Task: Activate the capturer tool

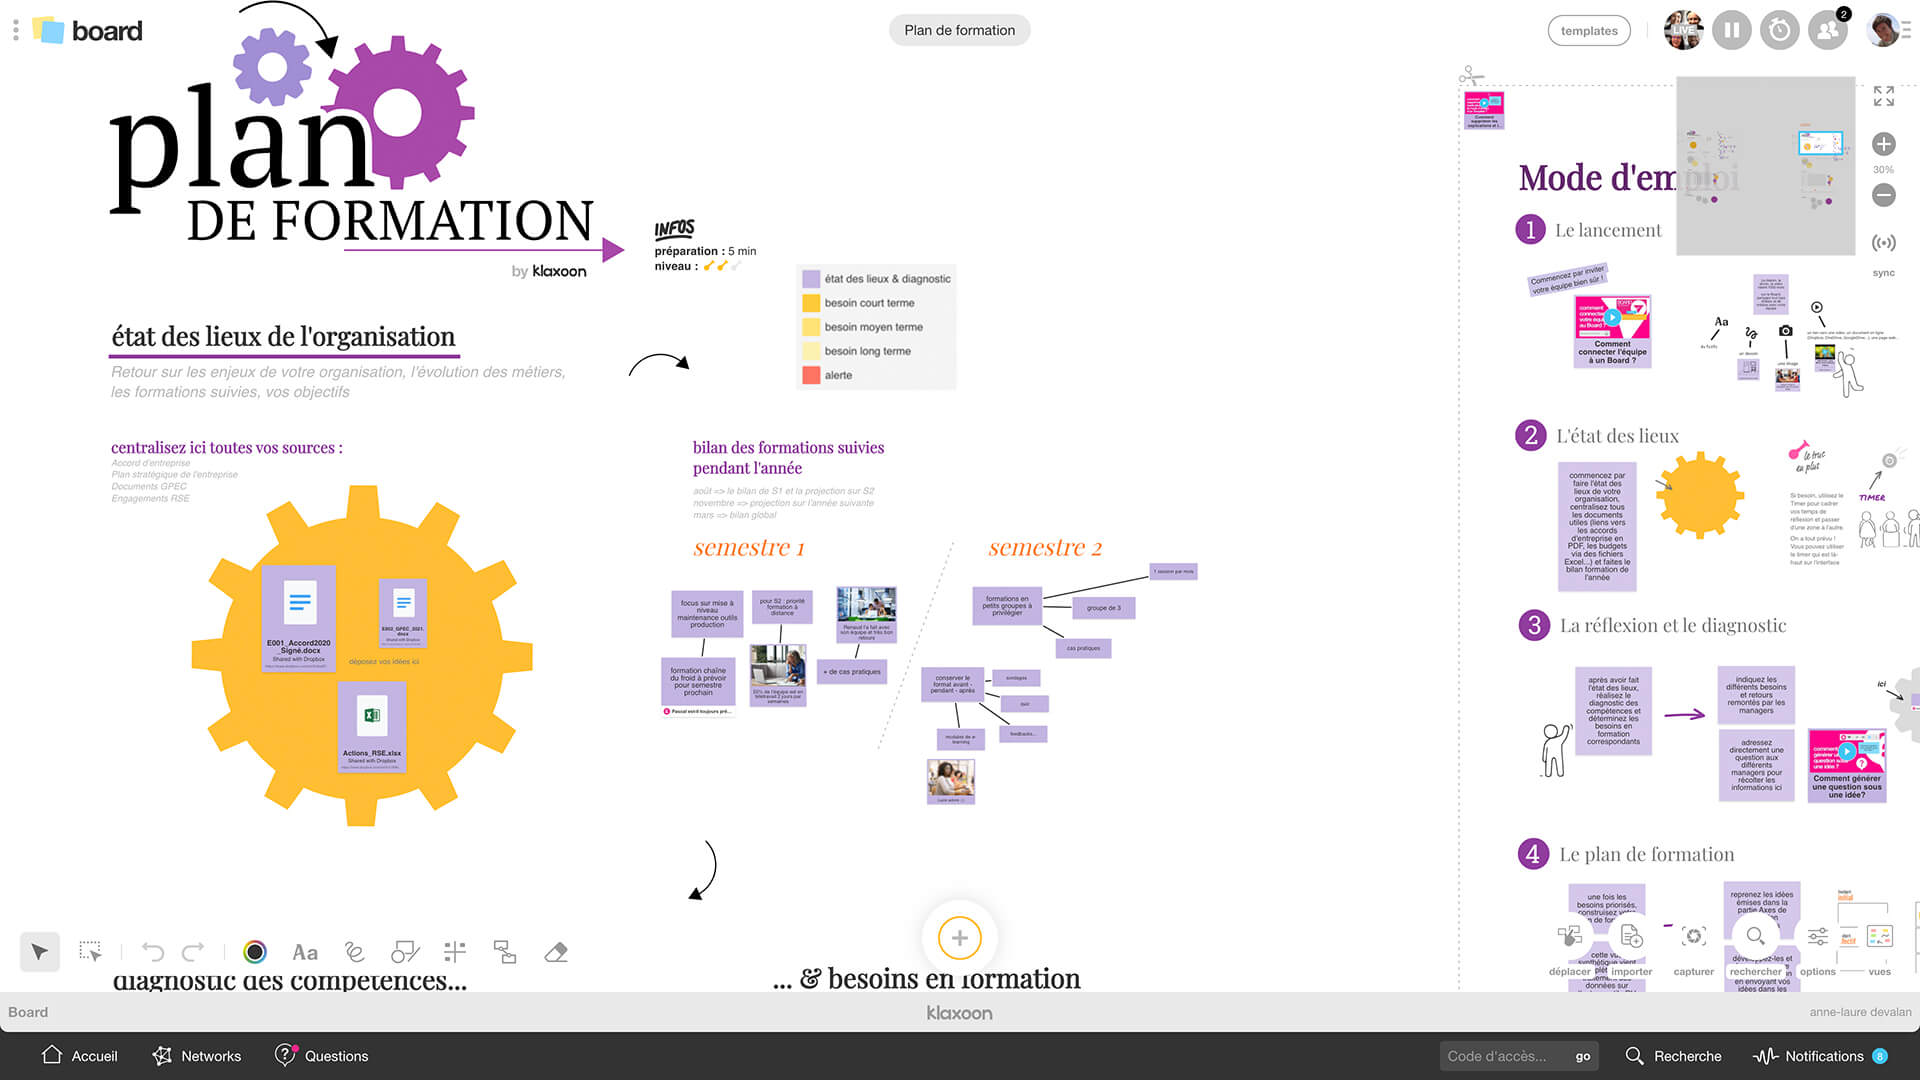Action: pyautogui.click(x=1693, y=937)
